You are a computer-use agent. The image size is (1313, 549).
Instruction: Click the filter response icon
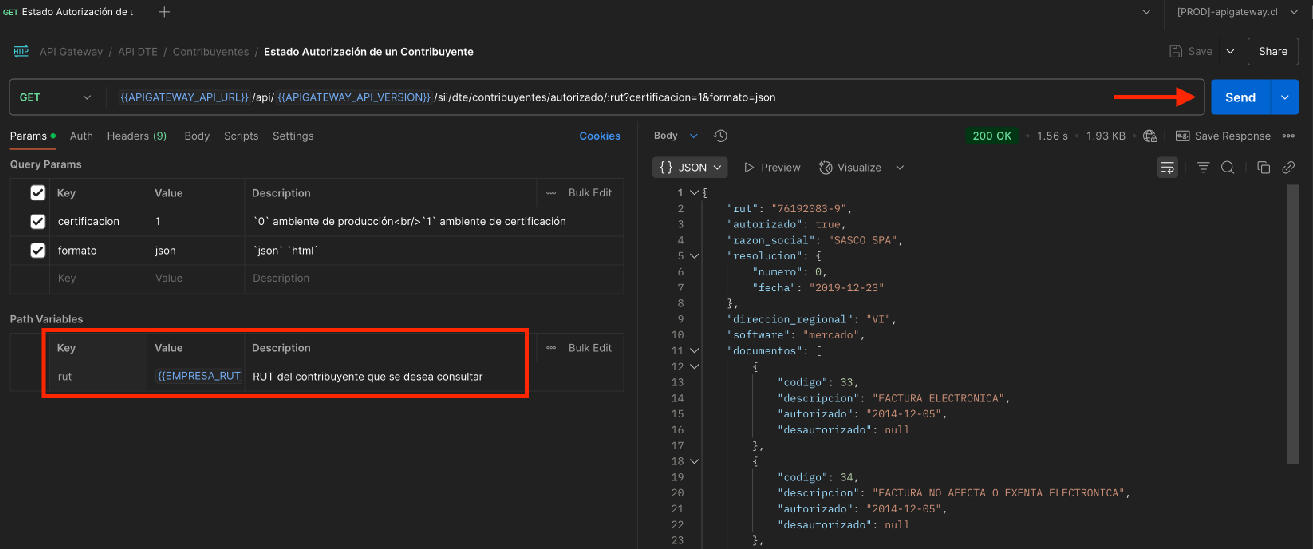click(1203, 167)
